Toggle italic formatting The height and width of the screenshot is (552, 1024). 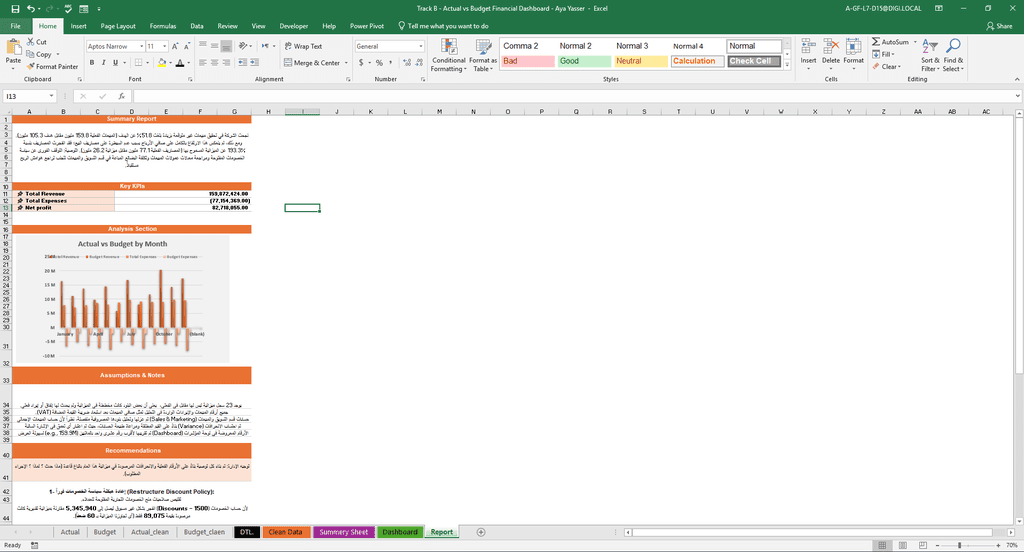104,63
